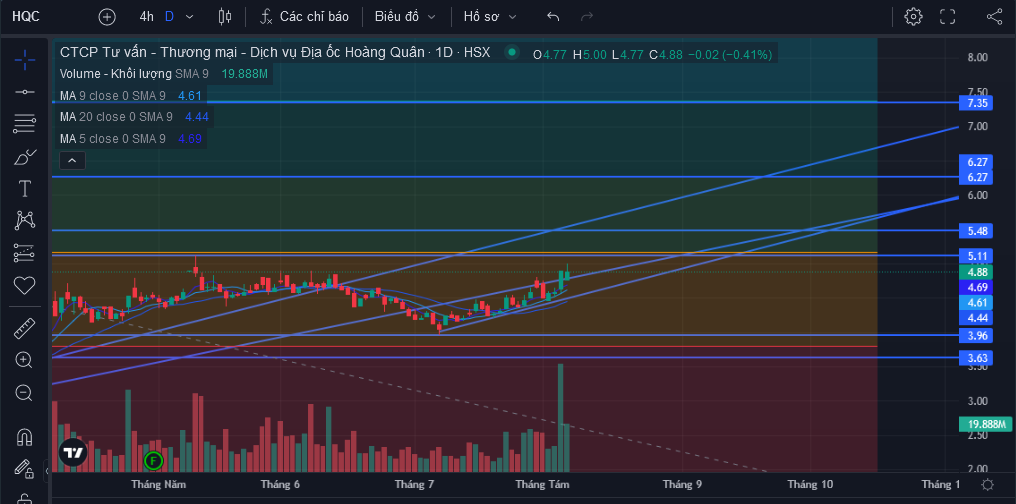Image resolution: width=1016 pixels, height=504 pixels.
Task: Open the chart patterns tool
Action: coord(25,220)
